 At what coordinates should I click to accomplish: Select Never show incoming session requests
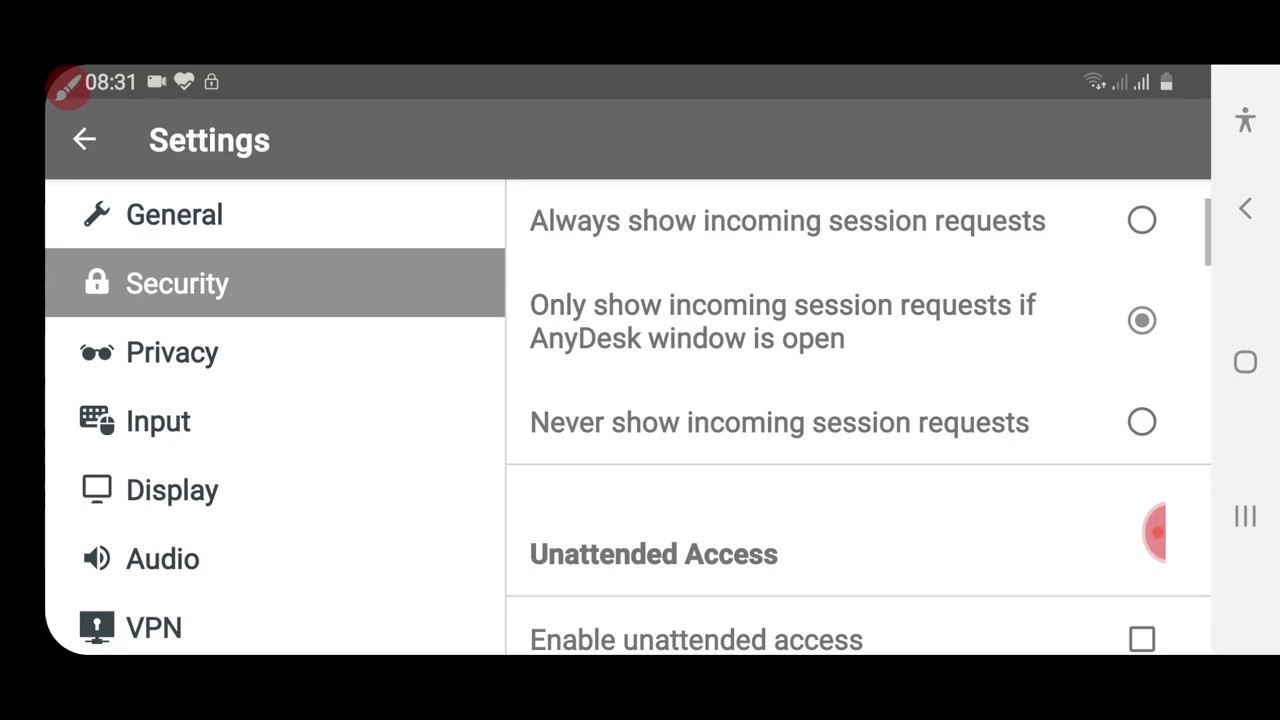tap(1141, 422)
